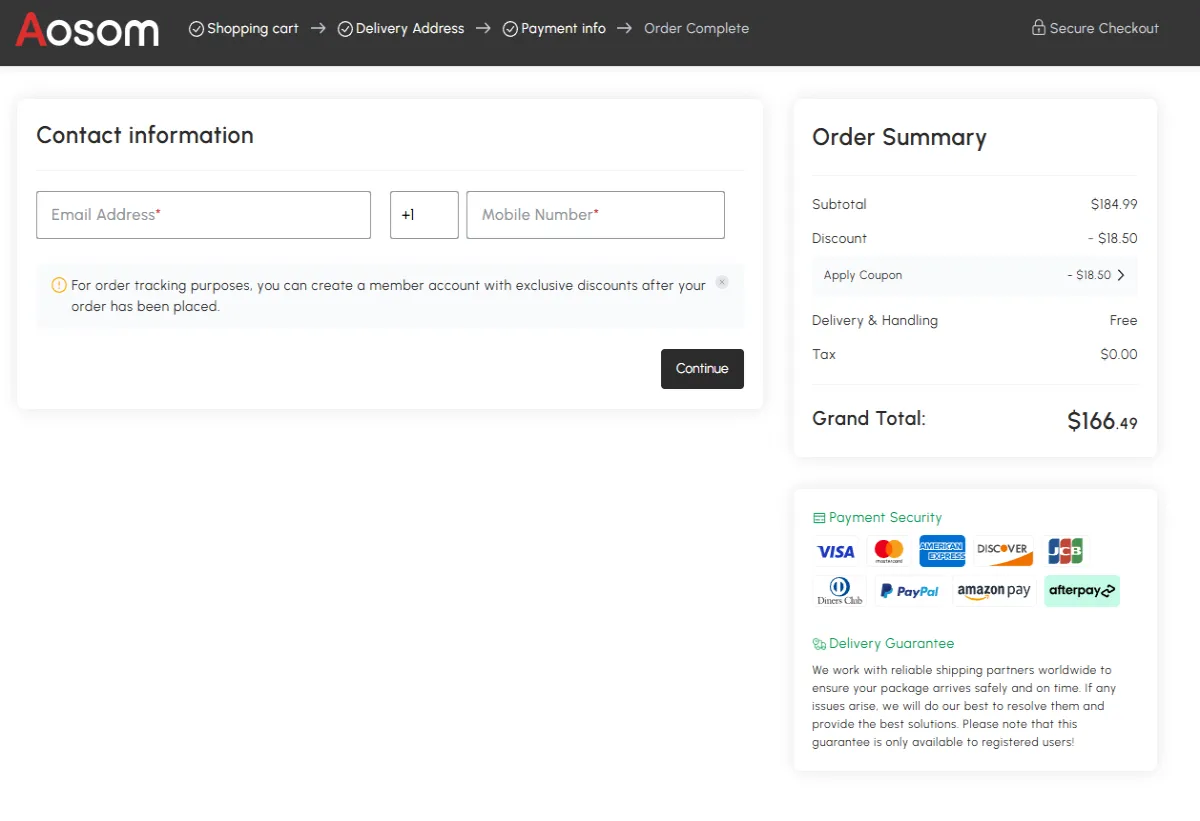Select the PayPal payment icon
The image size is (1200, 821).
point(909,590)
